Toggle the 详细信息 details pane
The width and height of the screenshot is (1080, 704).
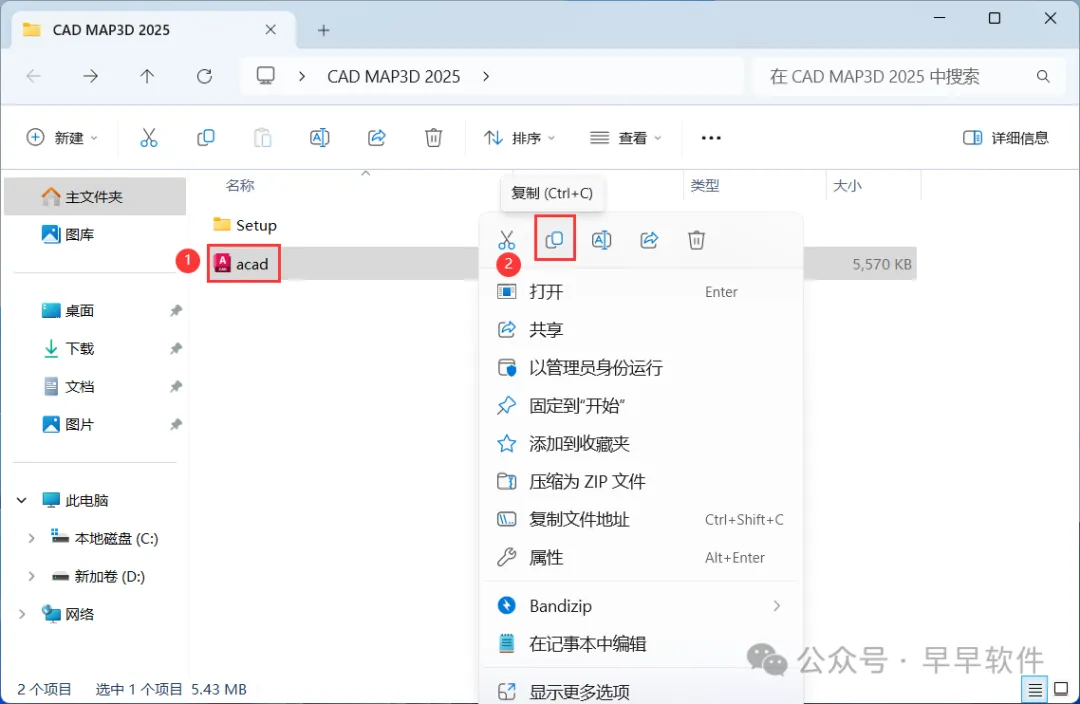click(x=1006, y=138)
